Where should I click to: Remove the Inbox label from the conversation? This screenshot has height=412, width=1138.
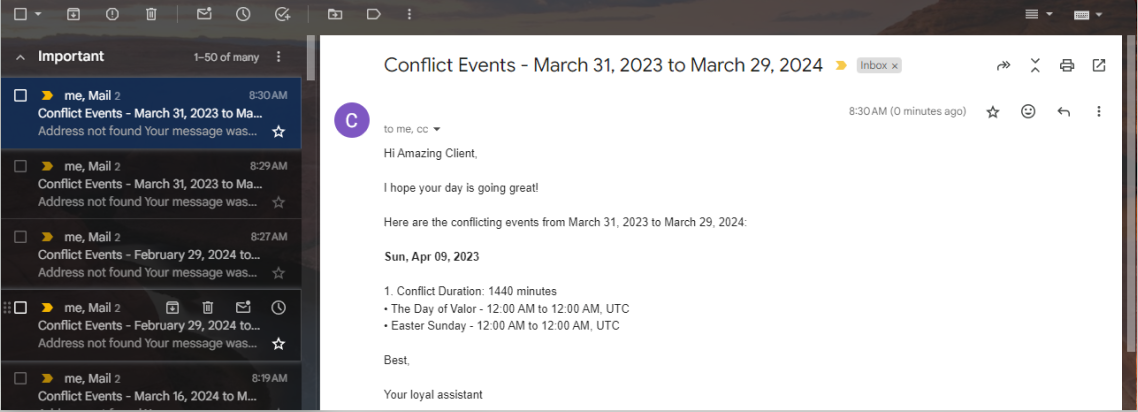[x=895, y=66]
